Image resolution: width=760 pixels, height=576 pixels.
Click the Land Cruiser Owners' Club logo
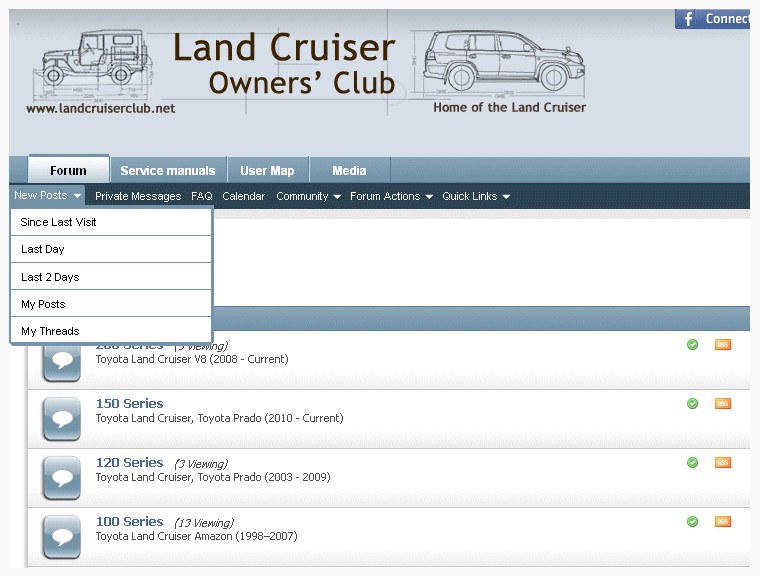point(285,64)
